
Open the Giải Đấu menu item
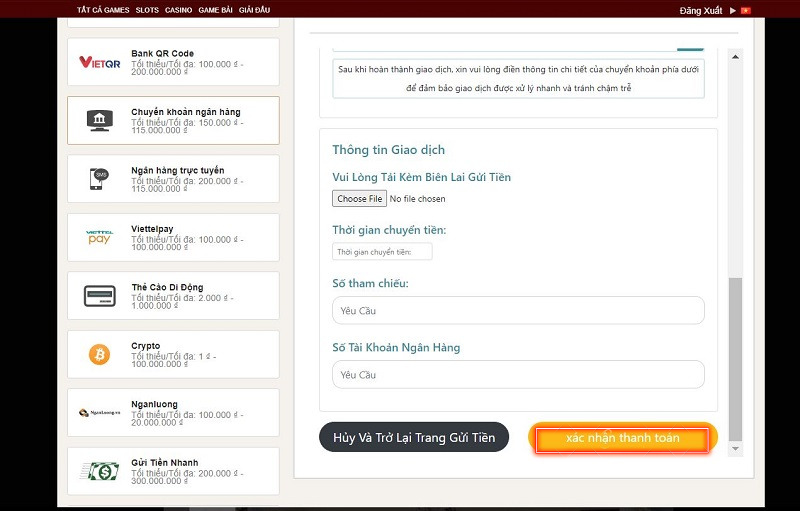tap(254, 9)
